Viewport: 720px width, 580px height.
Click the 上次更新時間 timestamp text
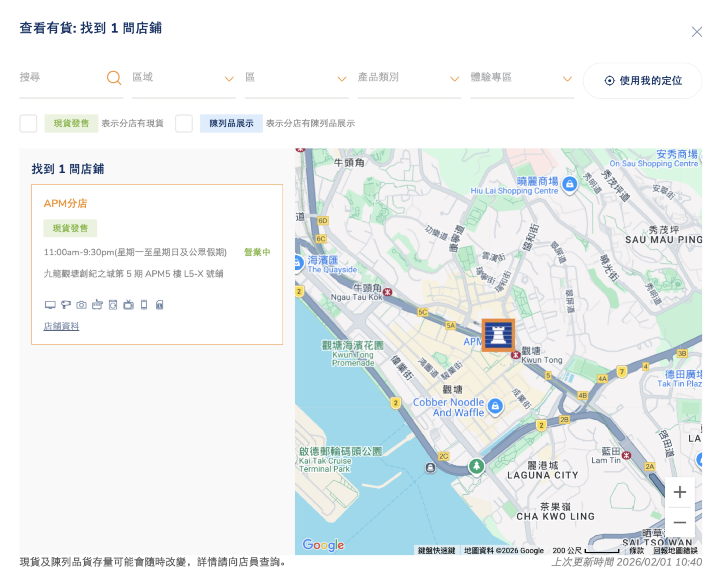pyautogui.click(x=626, y=562)
